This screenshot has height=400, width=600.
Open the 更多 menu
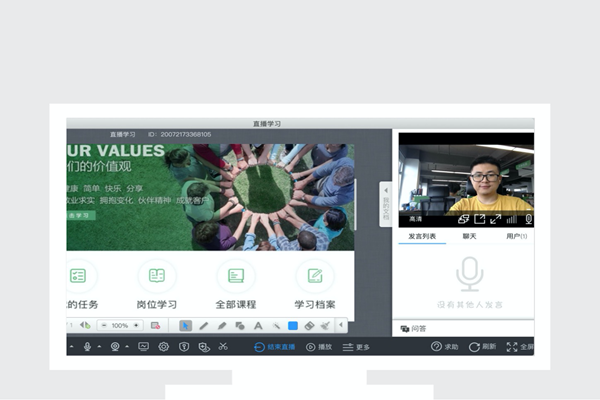(x=356, y=347)
